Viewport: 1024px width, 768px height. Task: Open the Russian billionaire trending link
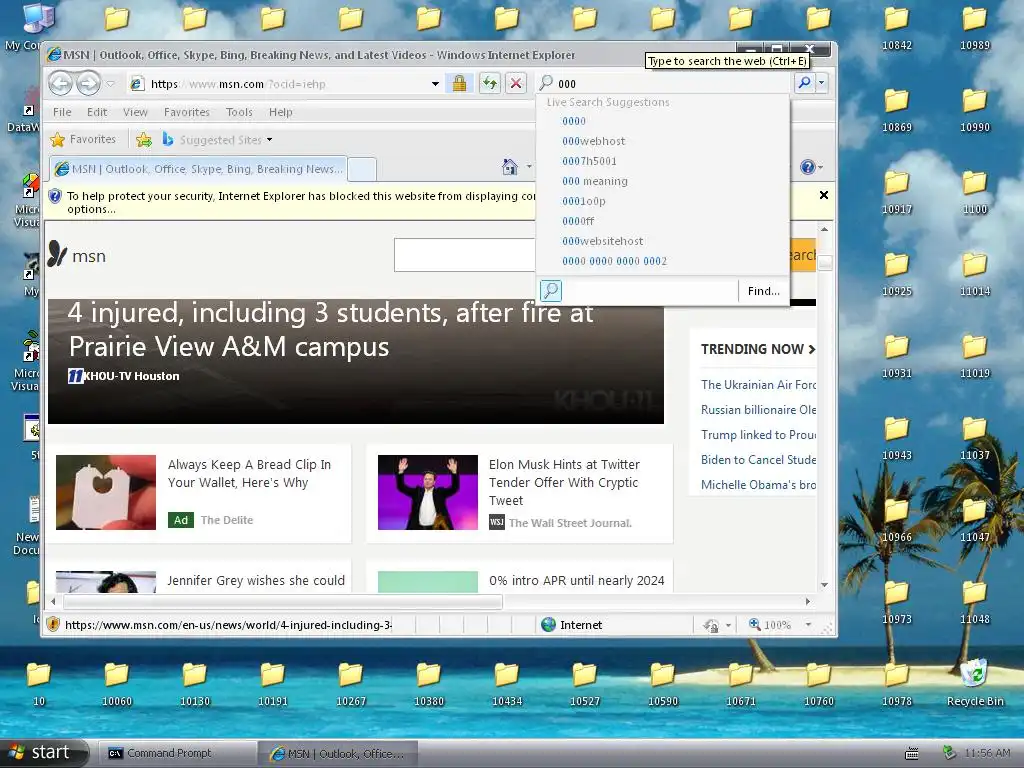click(758, 409)
